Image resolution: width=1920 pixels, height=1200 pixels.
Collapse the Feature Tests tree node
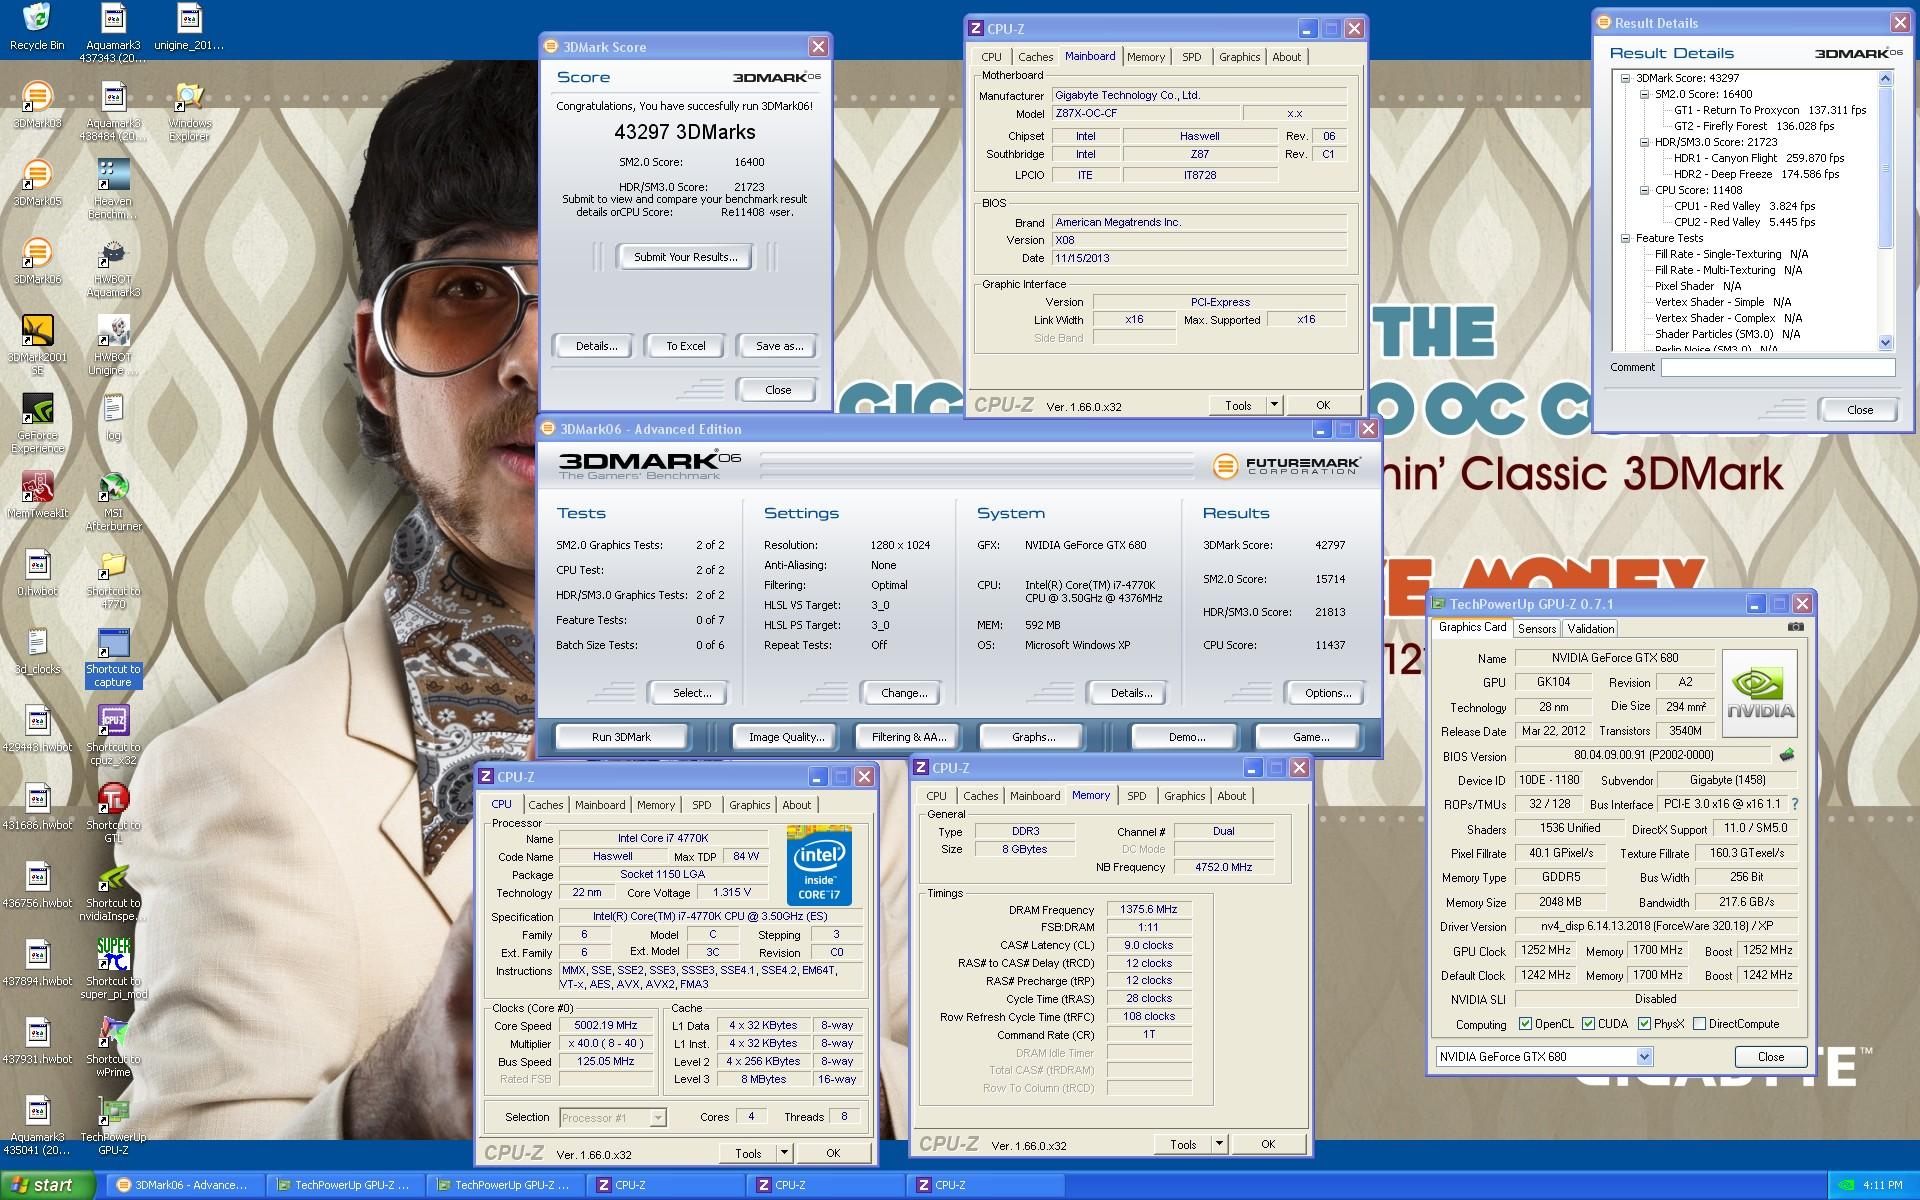1626,238
